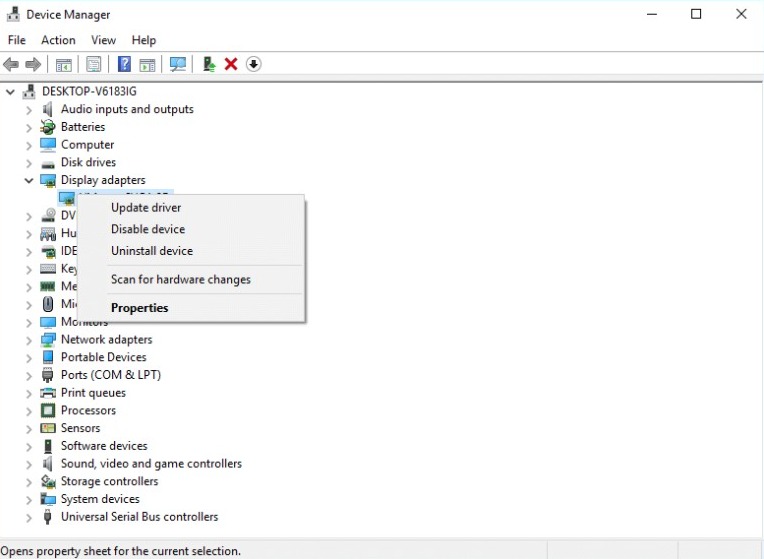Open the View menu in menu bar
Image resolution: width=764 pixels, height=559 pixels.
104,40
